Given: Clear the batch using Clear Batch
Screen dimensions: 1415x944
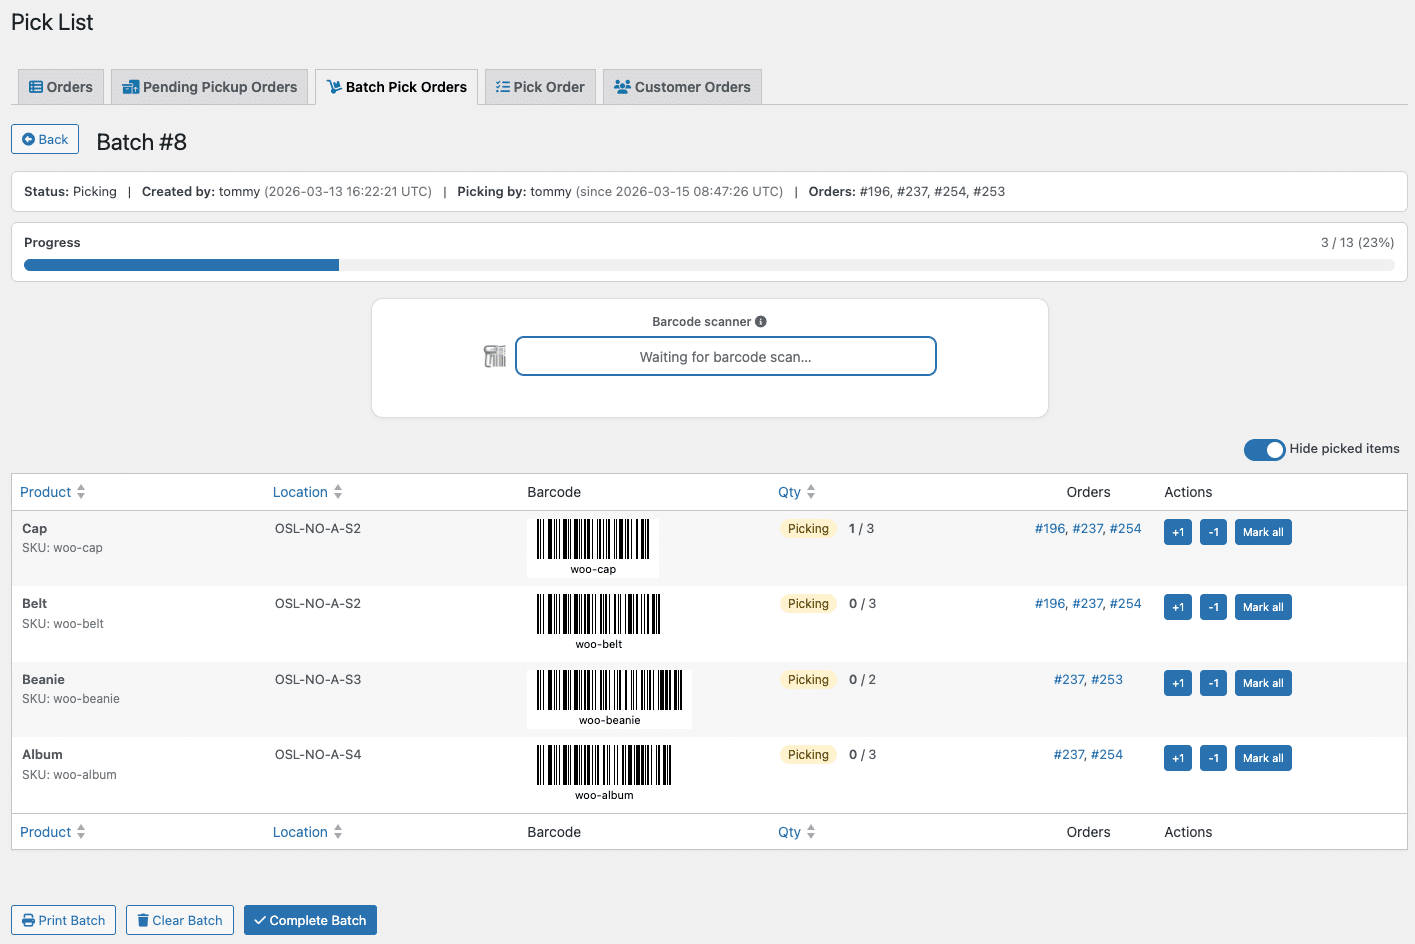Looking at the screenshot, I should (180, 920).
